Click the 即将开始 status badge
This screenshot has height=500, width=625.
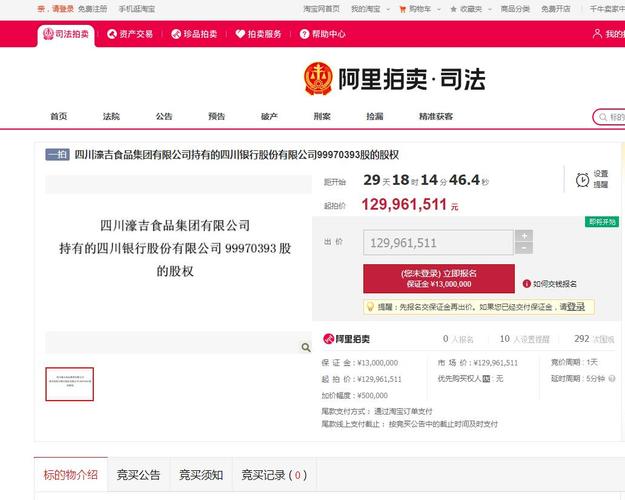602,222
